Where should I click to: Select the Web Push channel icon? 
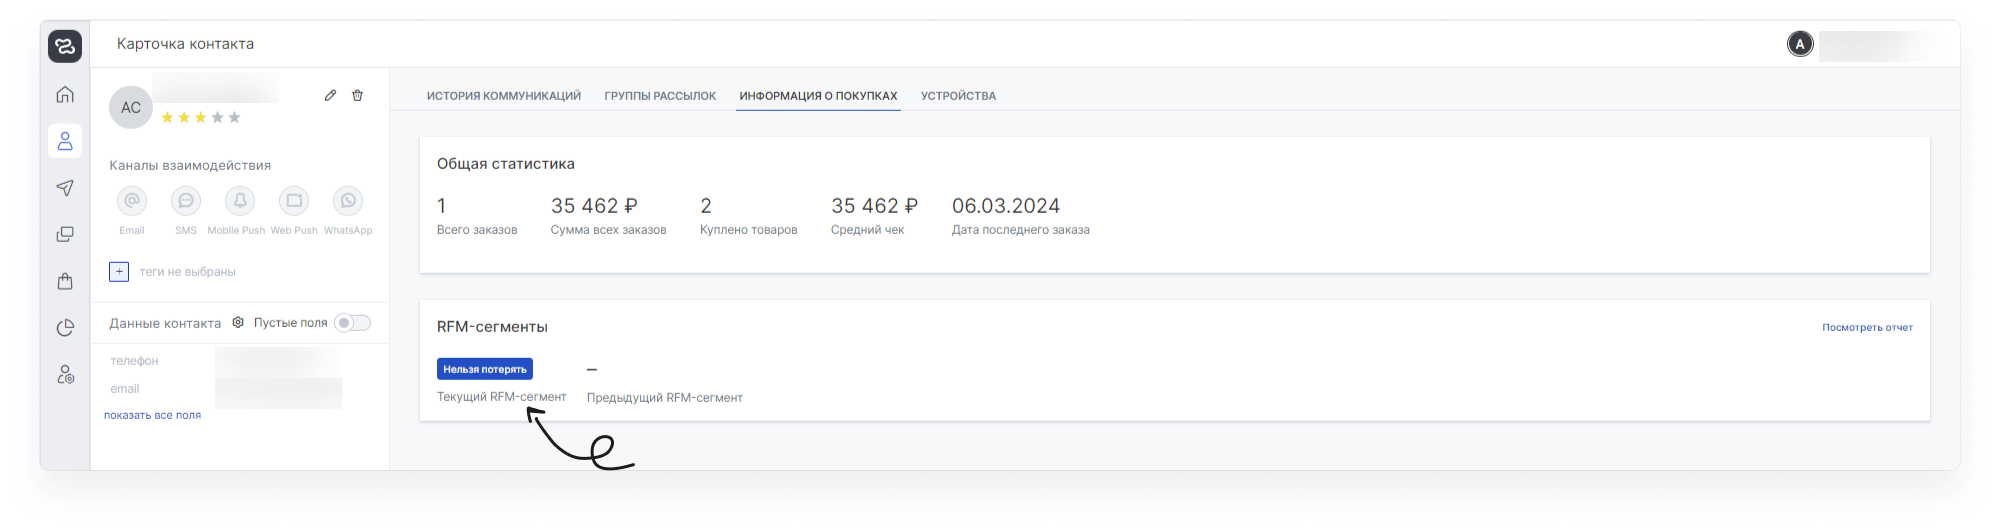point(294,201)
